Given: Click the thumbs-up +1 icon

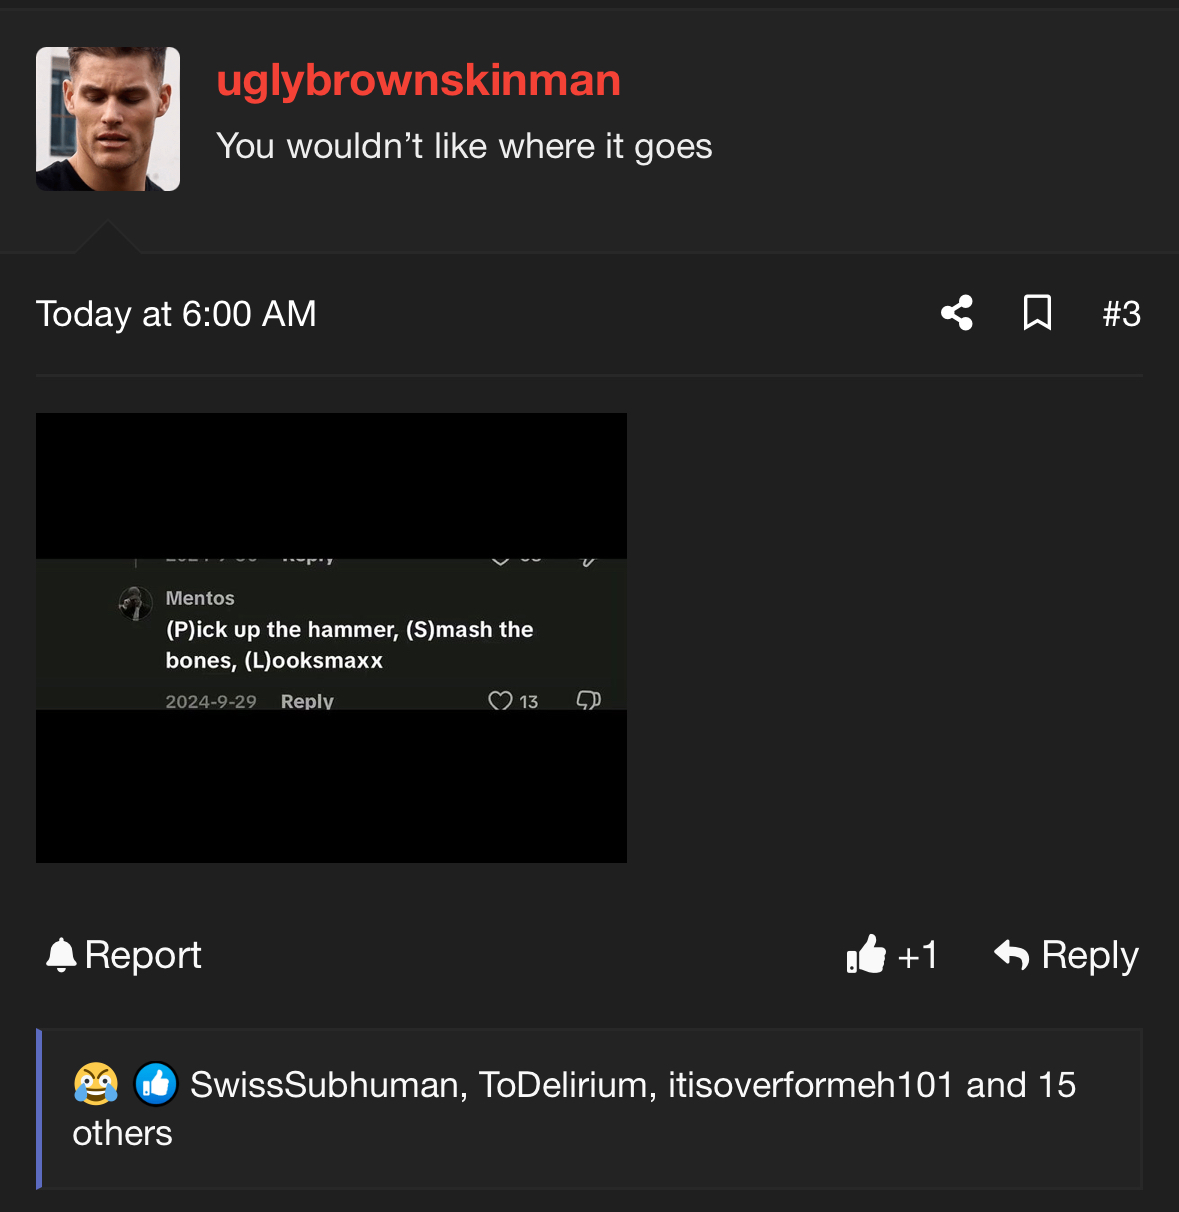Looking at the screenshot, I should coord(866,954).
